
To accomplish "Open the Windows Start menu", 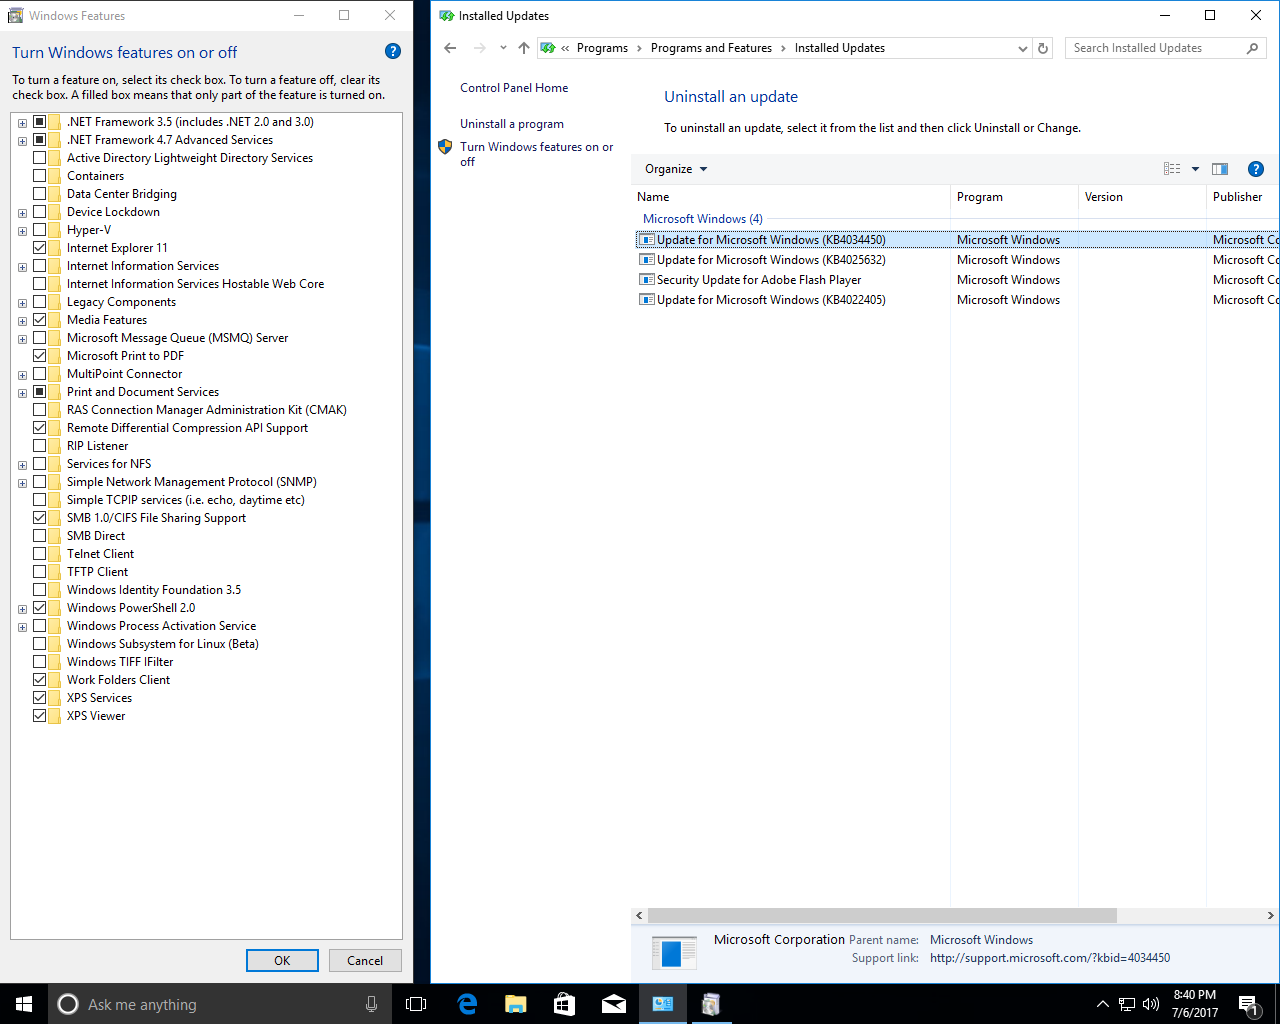I will click(24, 1004).
